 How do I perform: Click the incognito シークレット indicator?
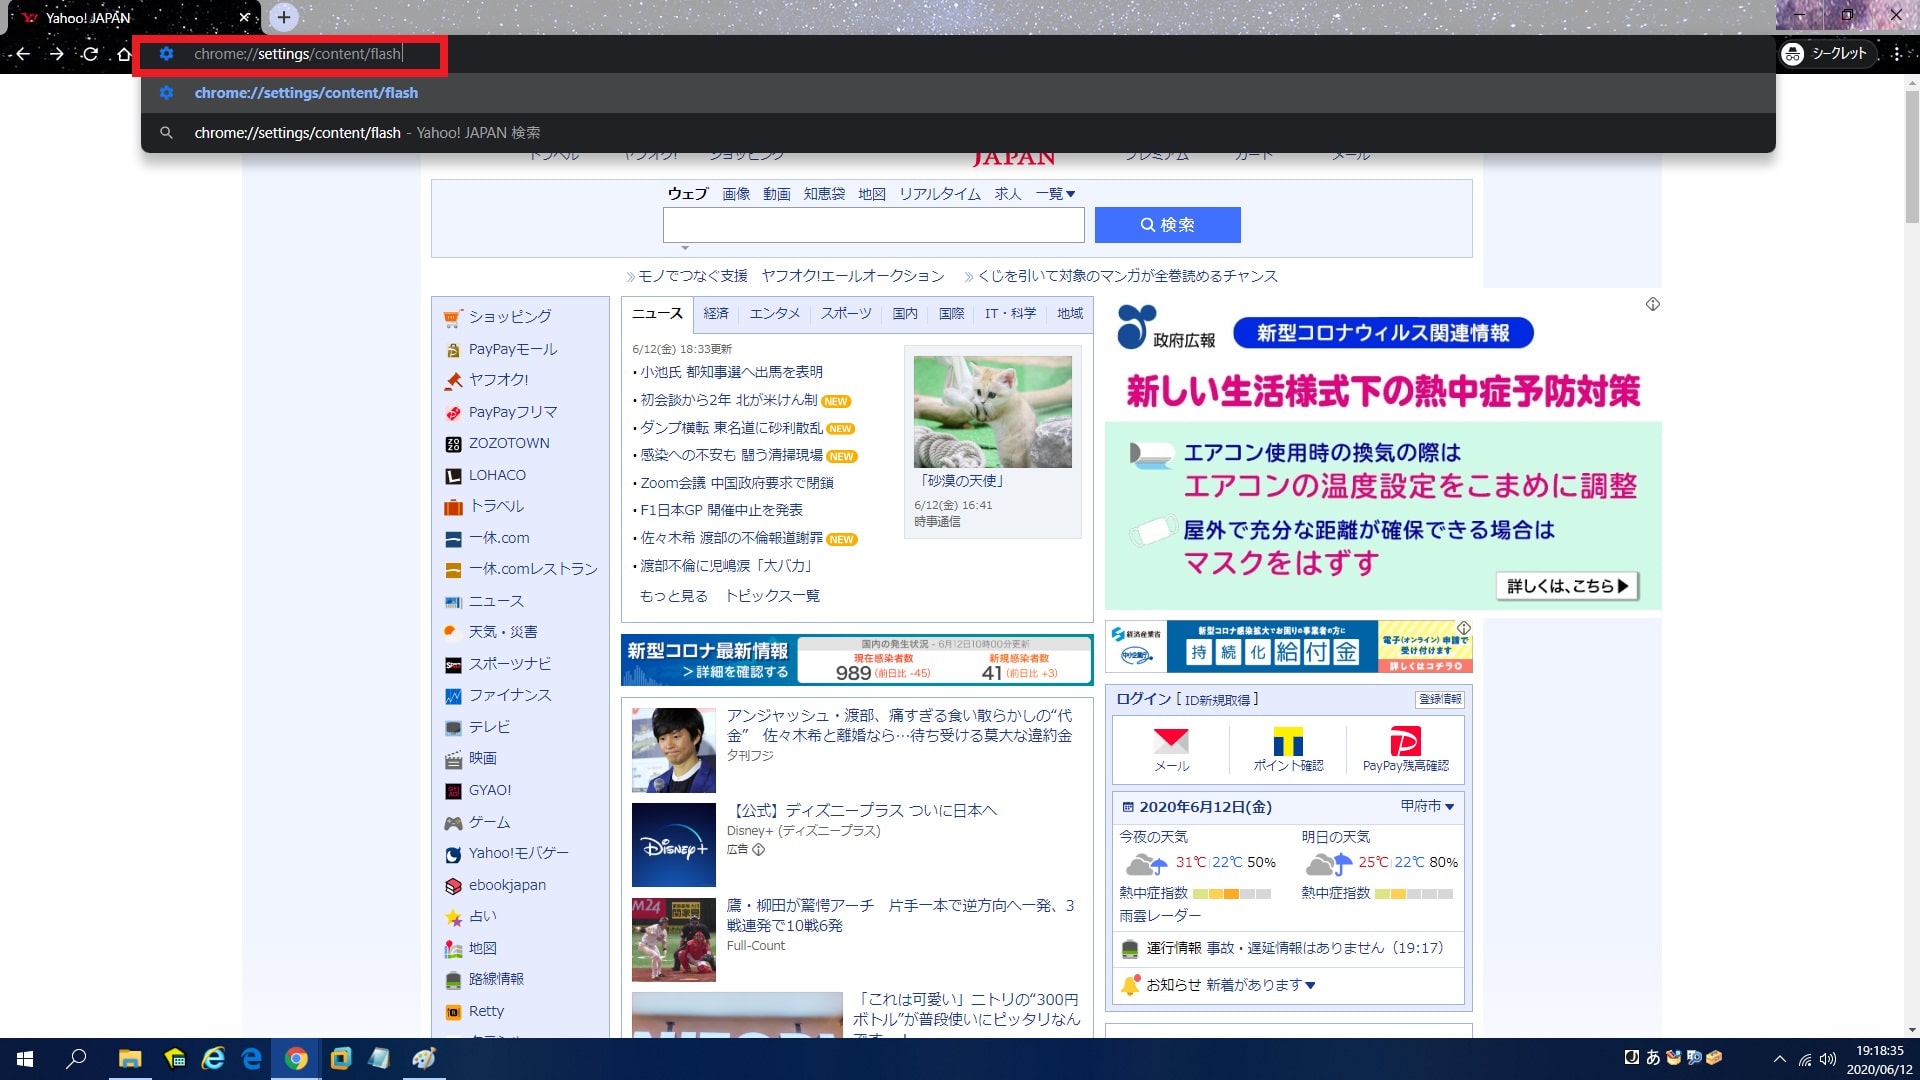[1828, 54]
